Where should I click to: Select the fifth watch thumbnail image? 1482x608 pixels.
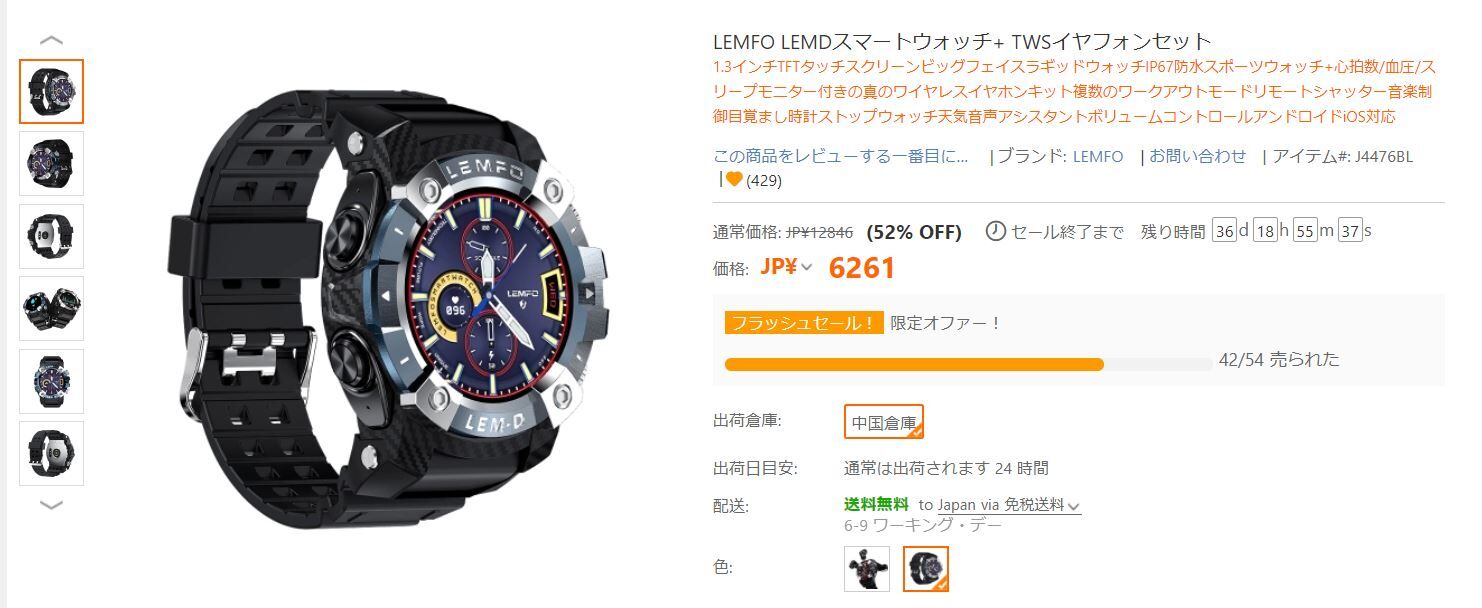click(51, 381)
